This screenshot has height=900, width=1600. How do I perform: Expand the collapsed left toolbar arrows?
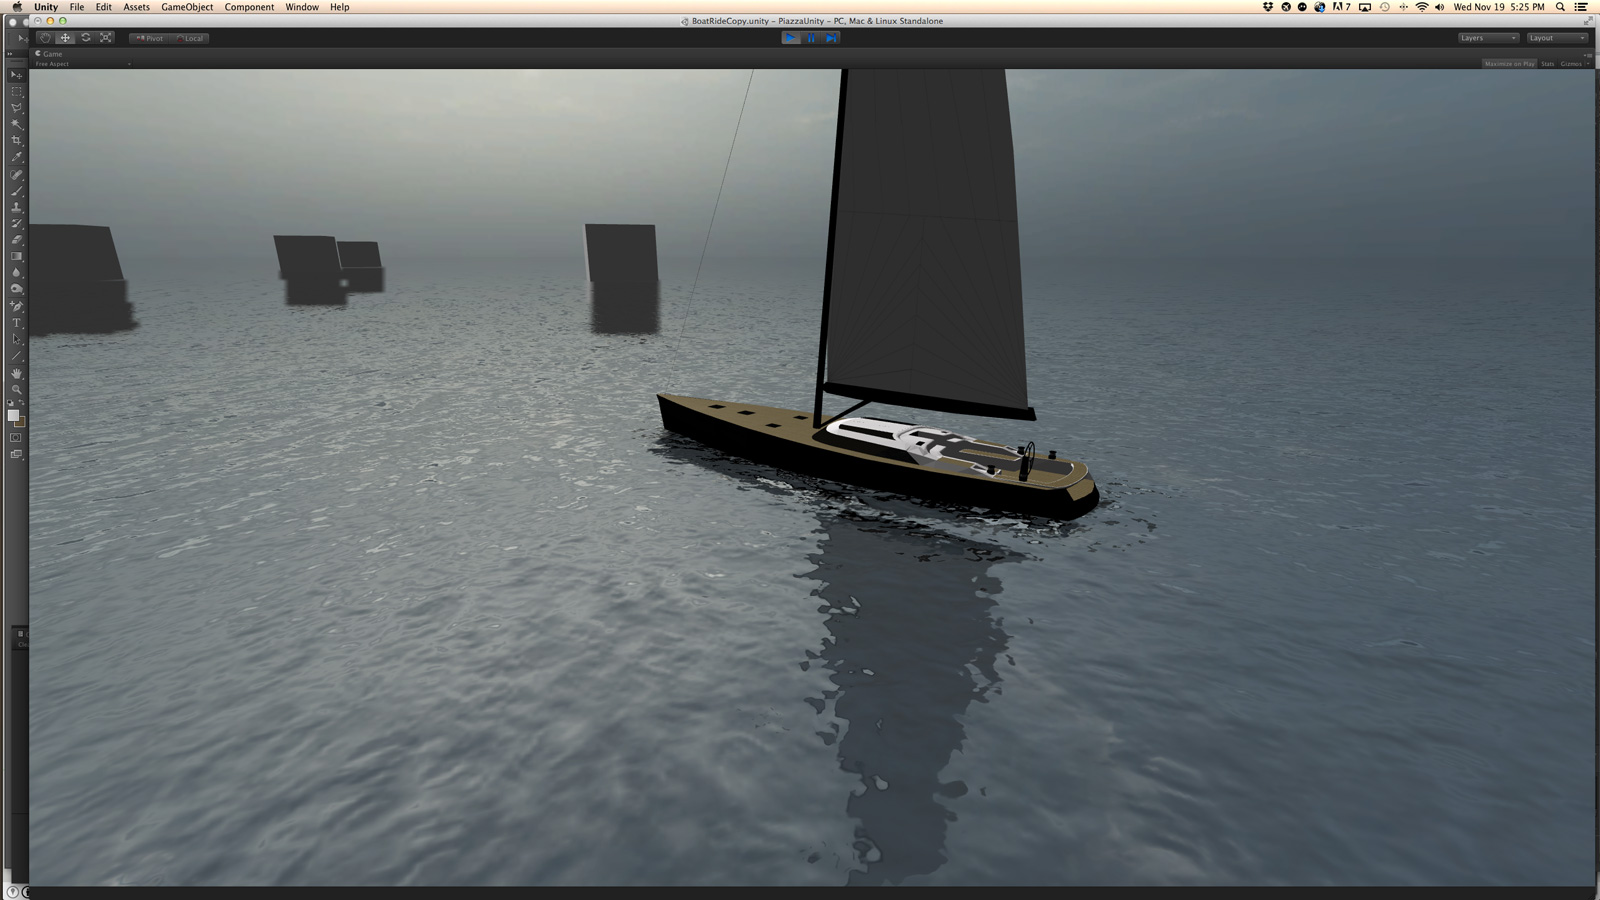click(x=11, y=54)
